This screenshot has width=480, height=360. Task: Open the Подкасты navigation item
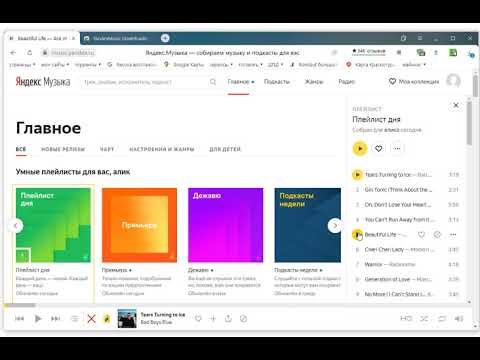pos(277,82)
